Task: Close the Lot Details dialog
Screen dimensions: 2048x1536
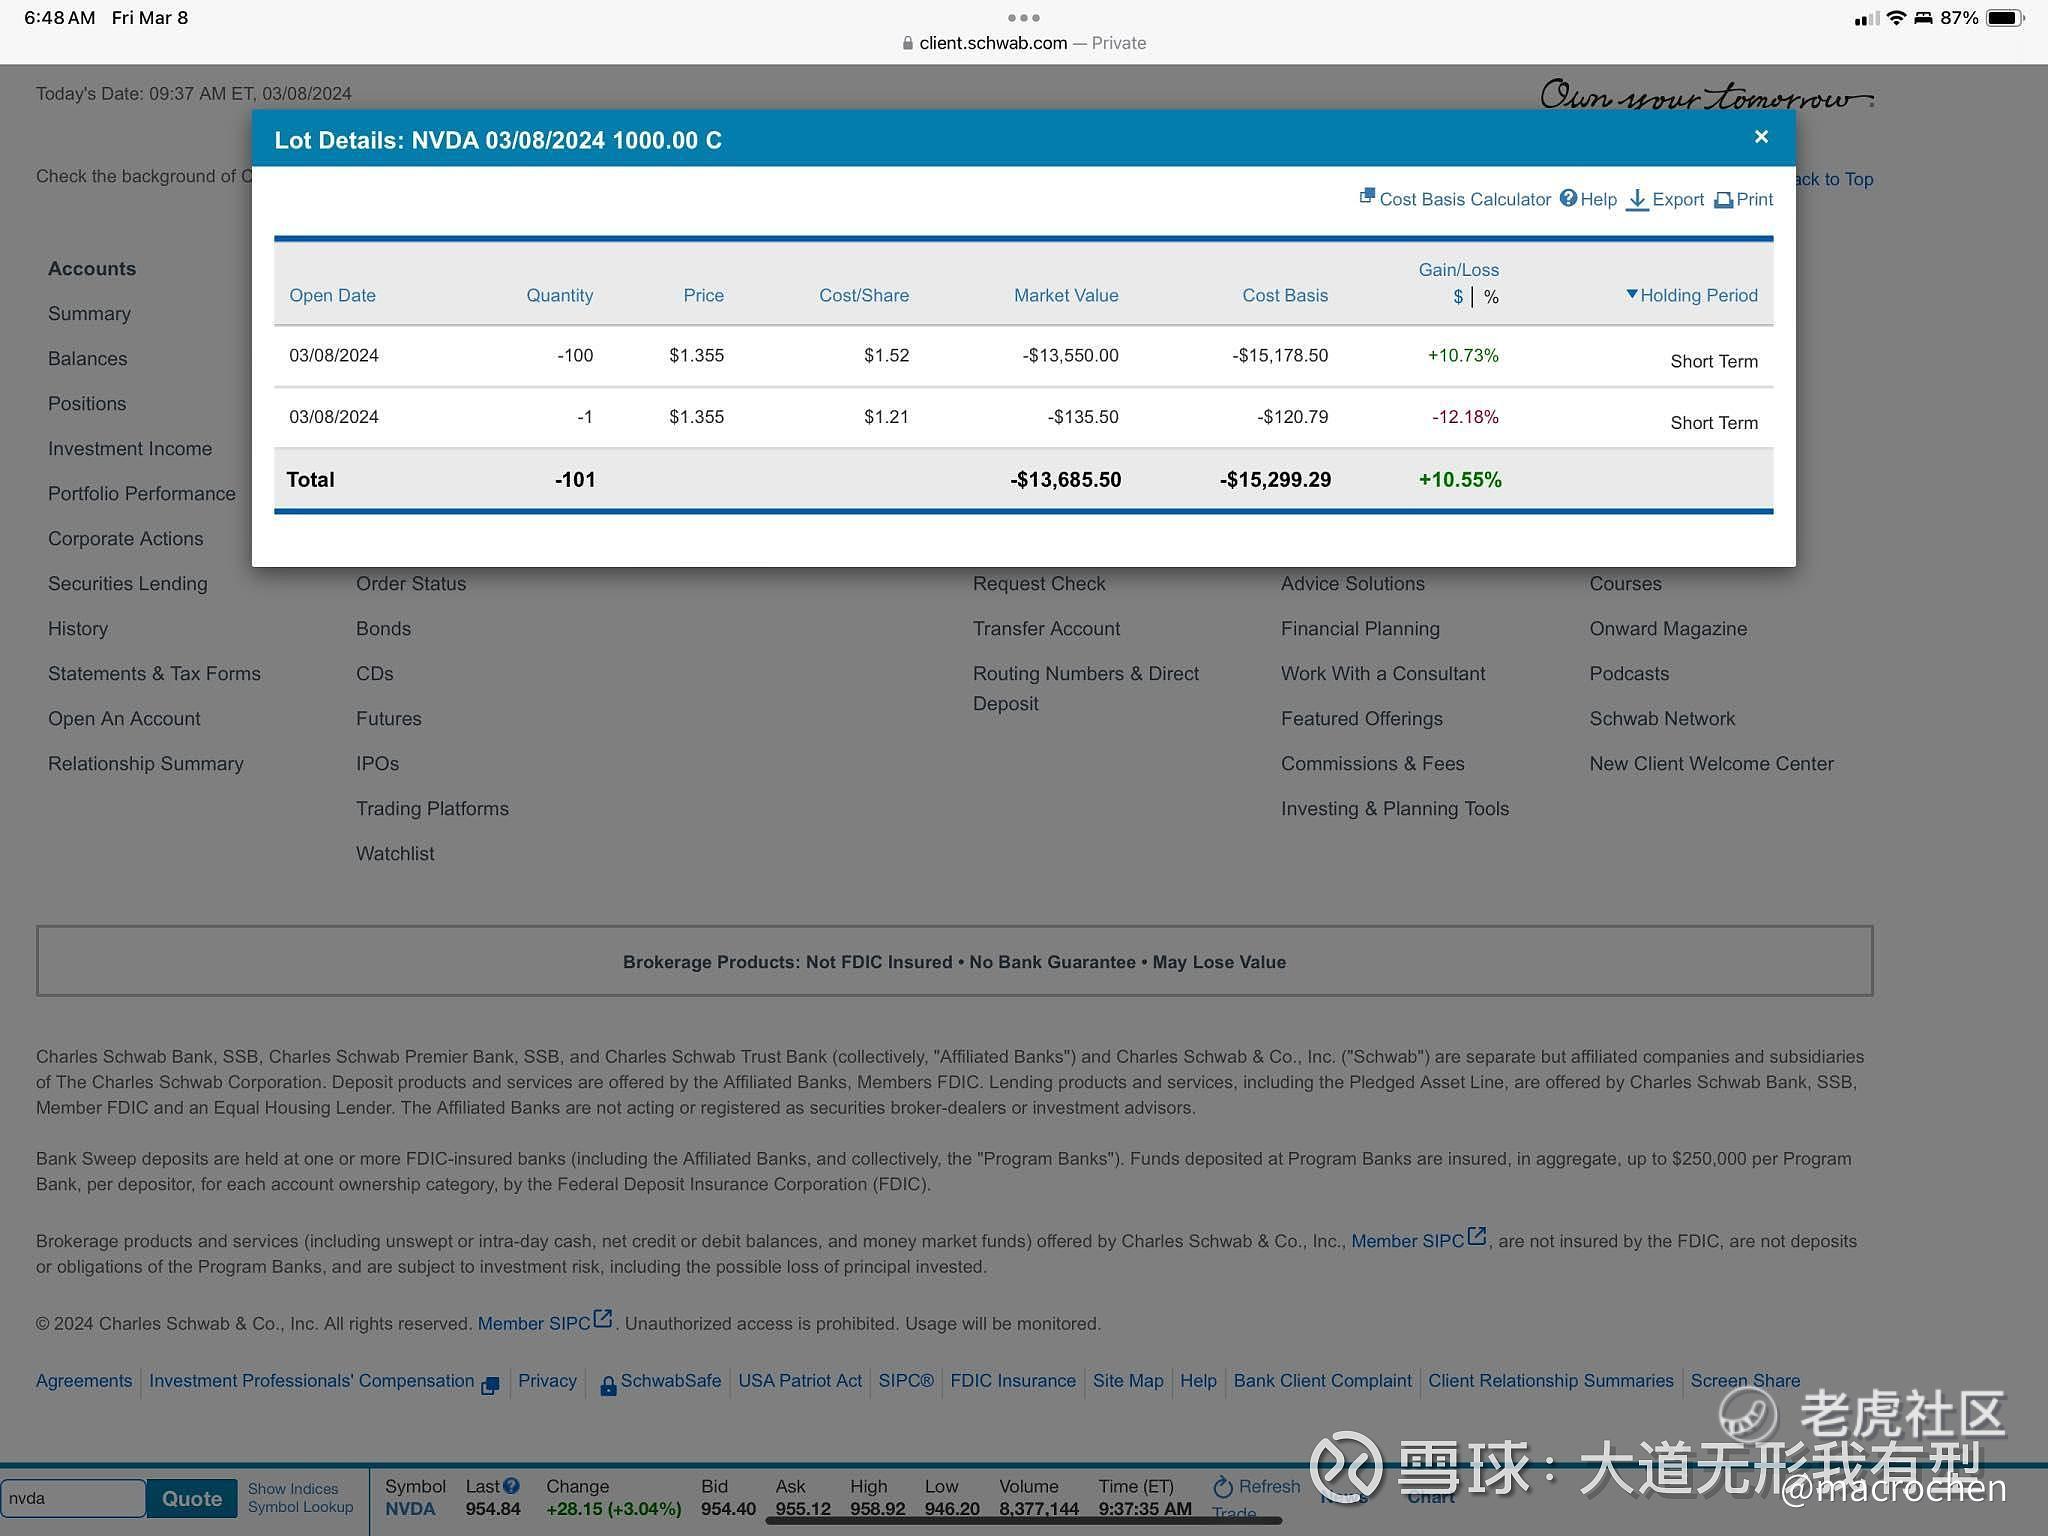Action: (1761, 137)
